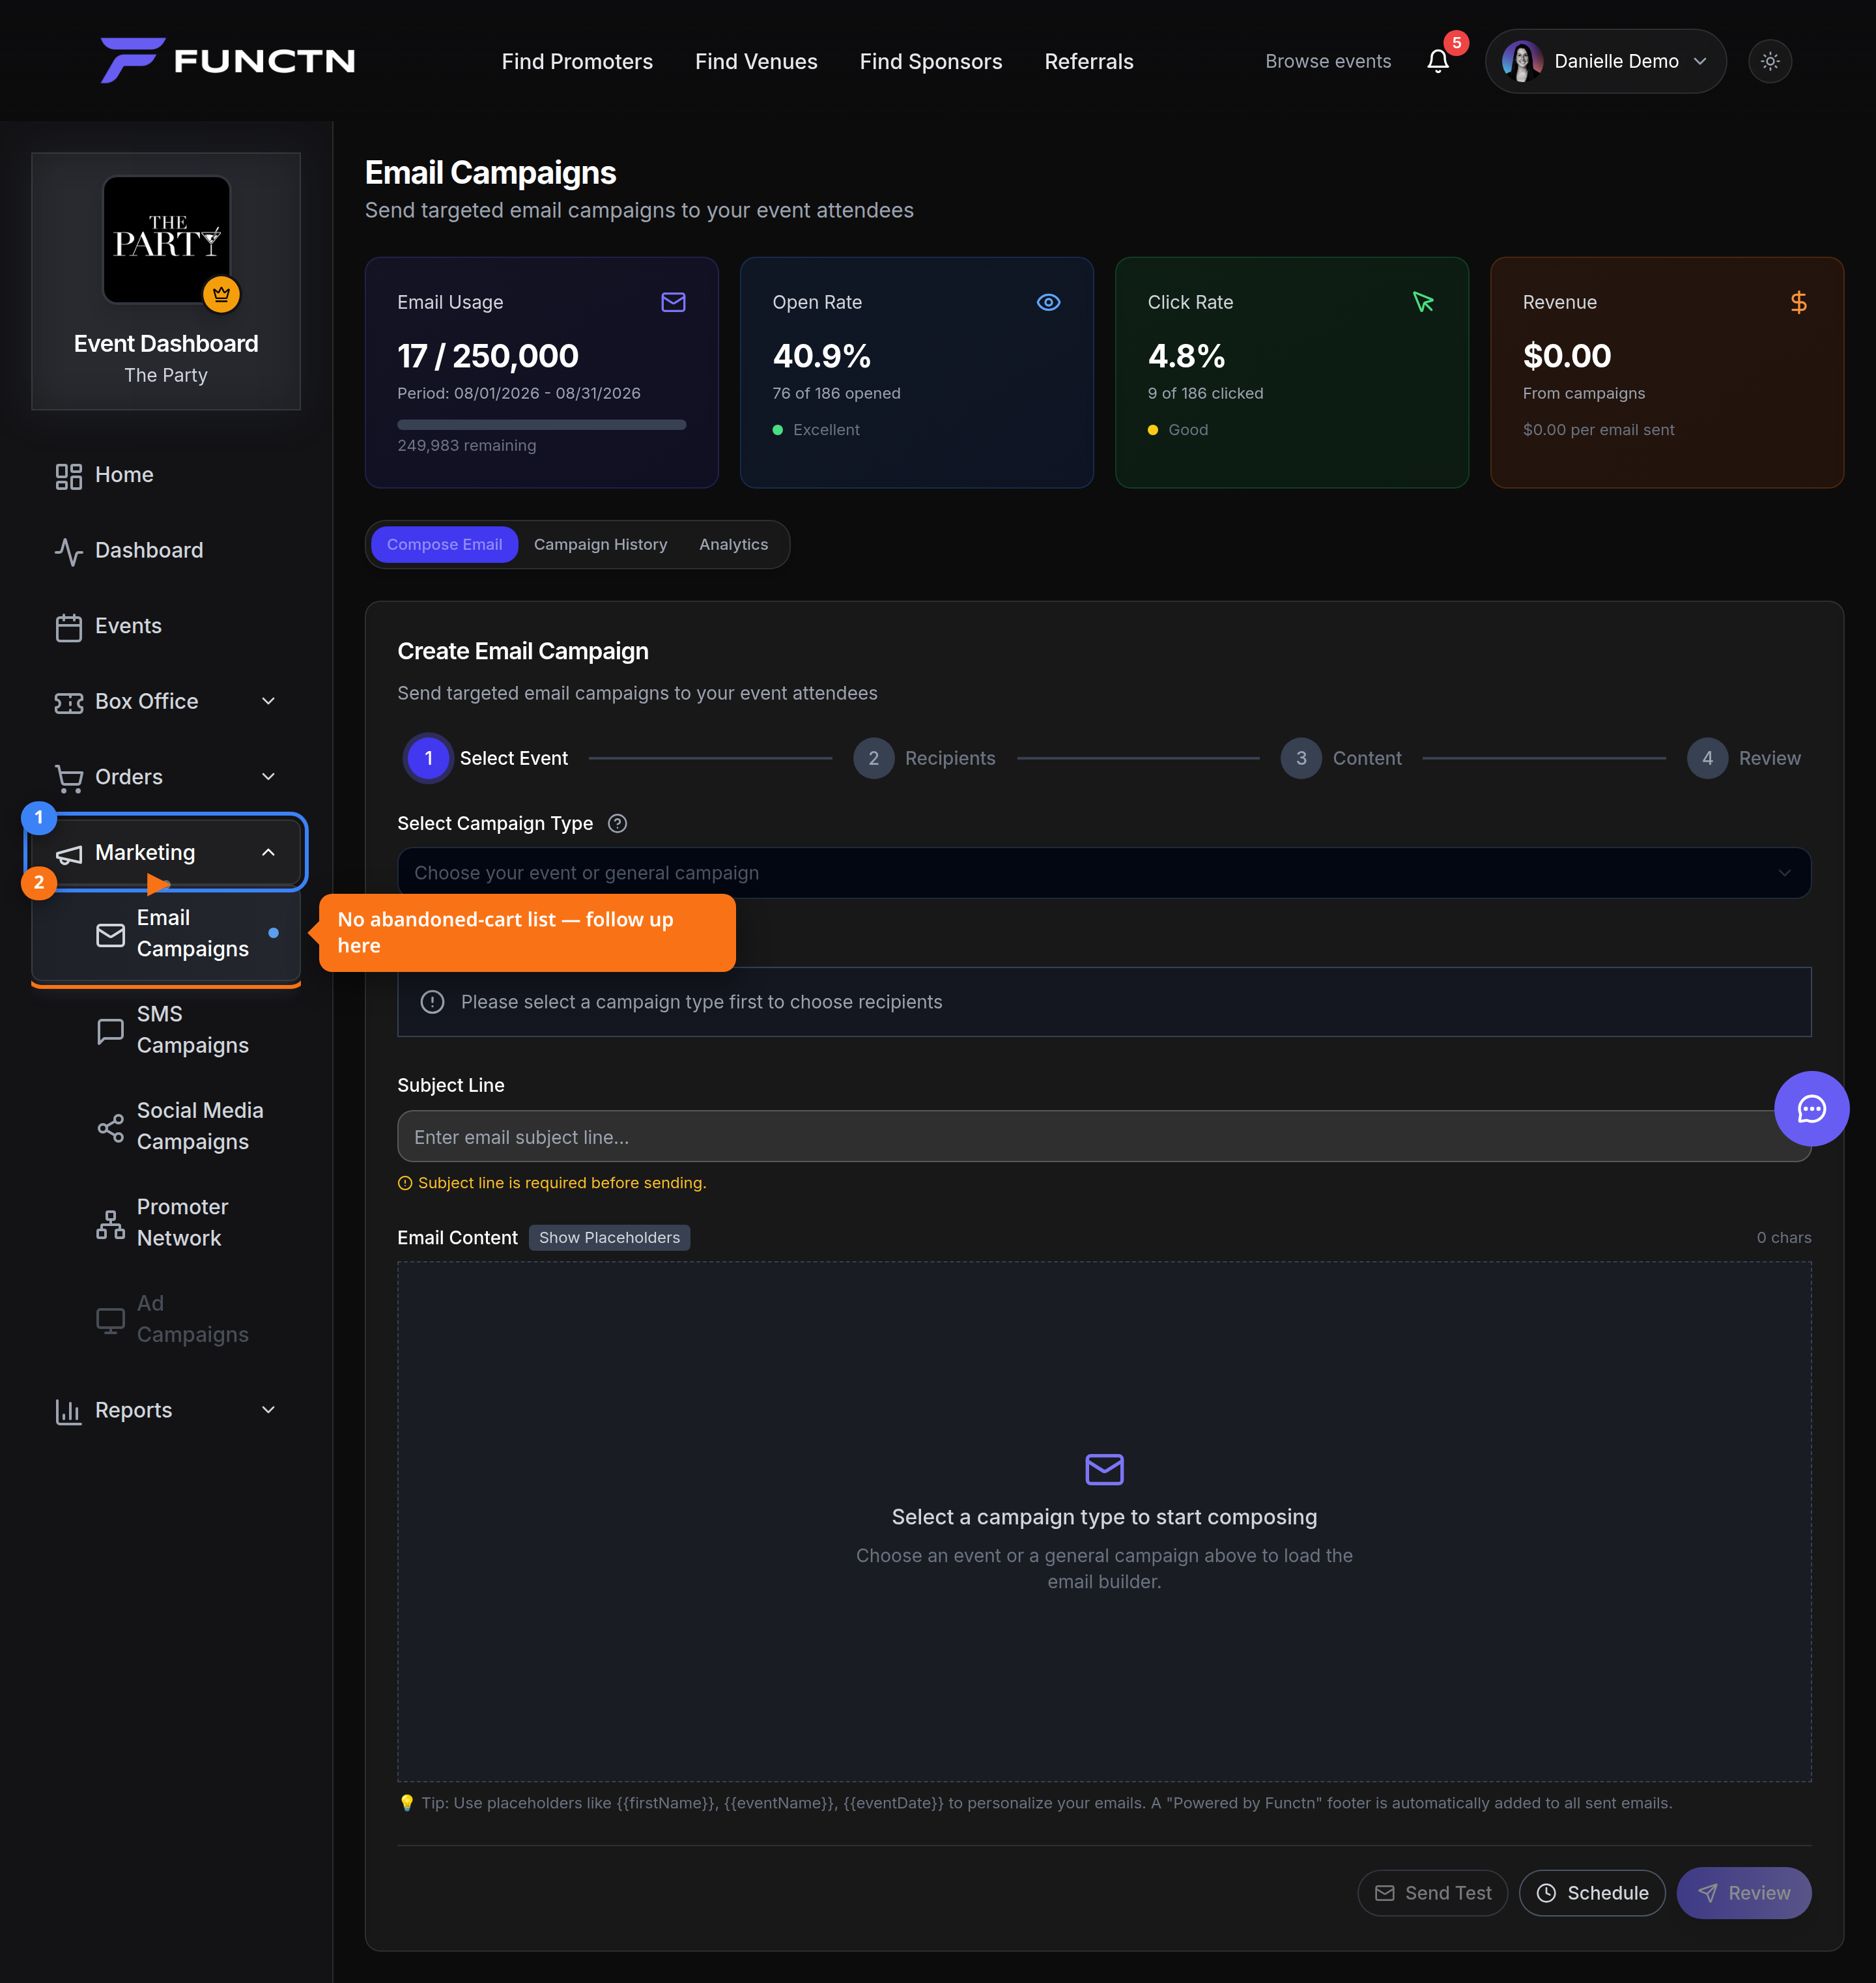This screenshot has width=1876, height=1983.
Task: Open the notifications bell
Action: coord(1438,62)
